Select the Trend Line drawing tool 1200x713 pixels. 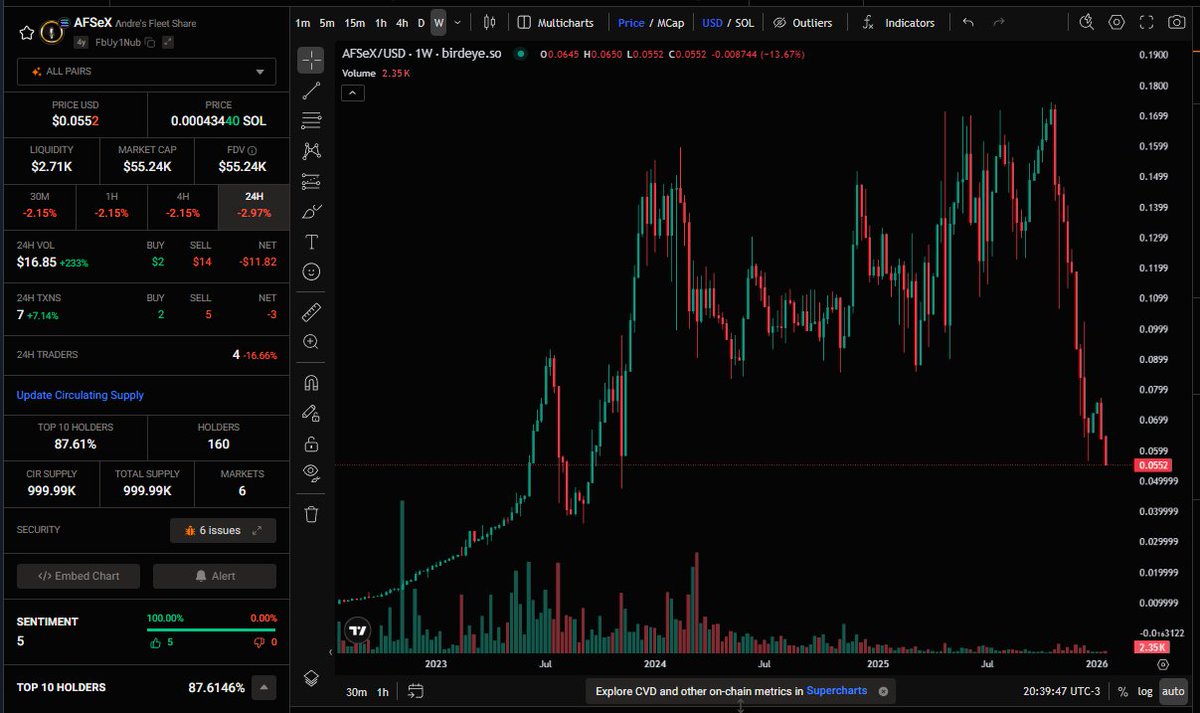(x=311, y=90)
